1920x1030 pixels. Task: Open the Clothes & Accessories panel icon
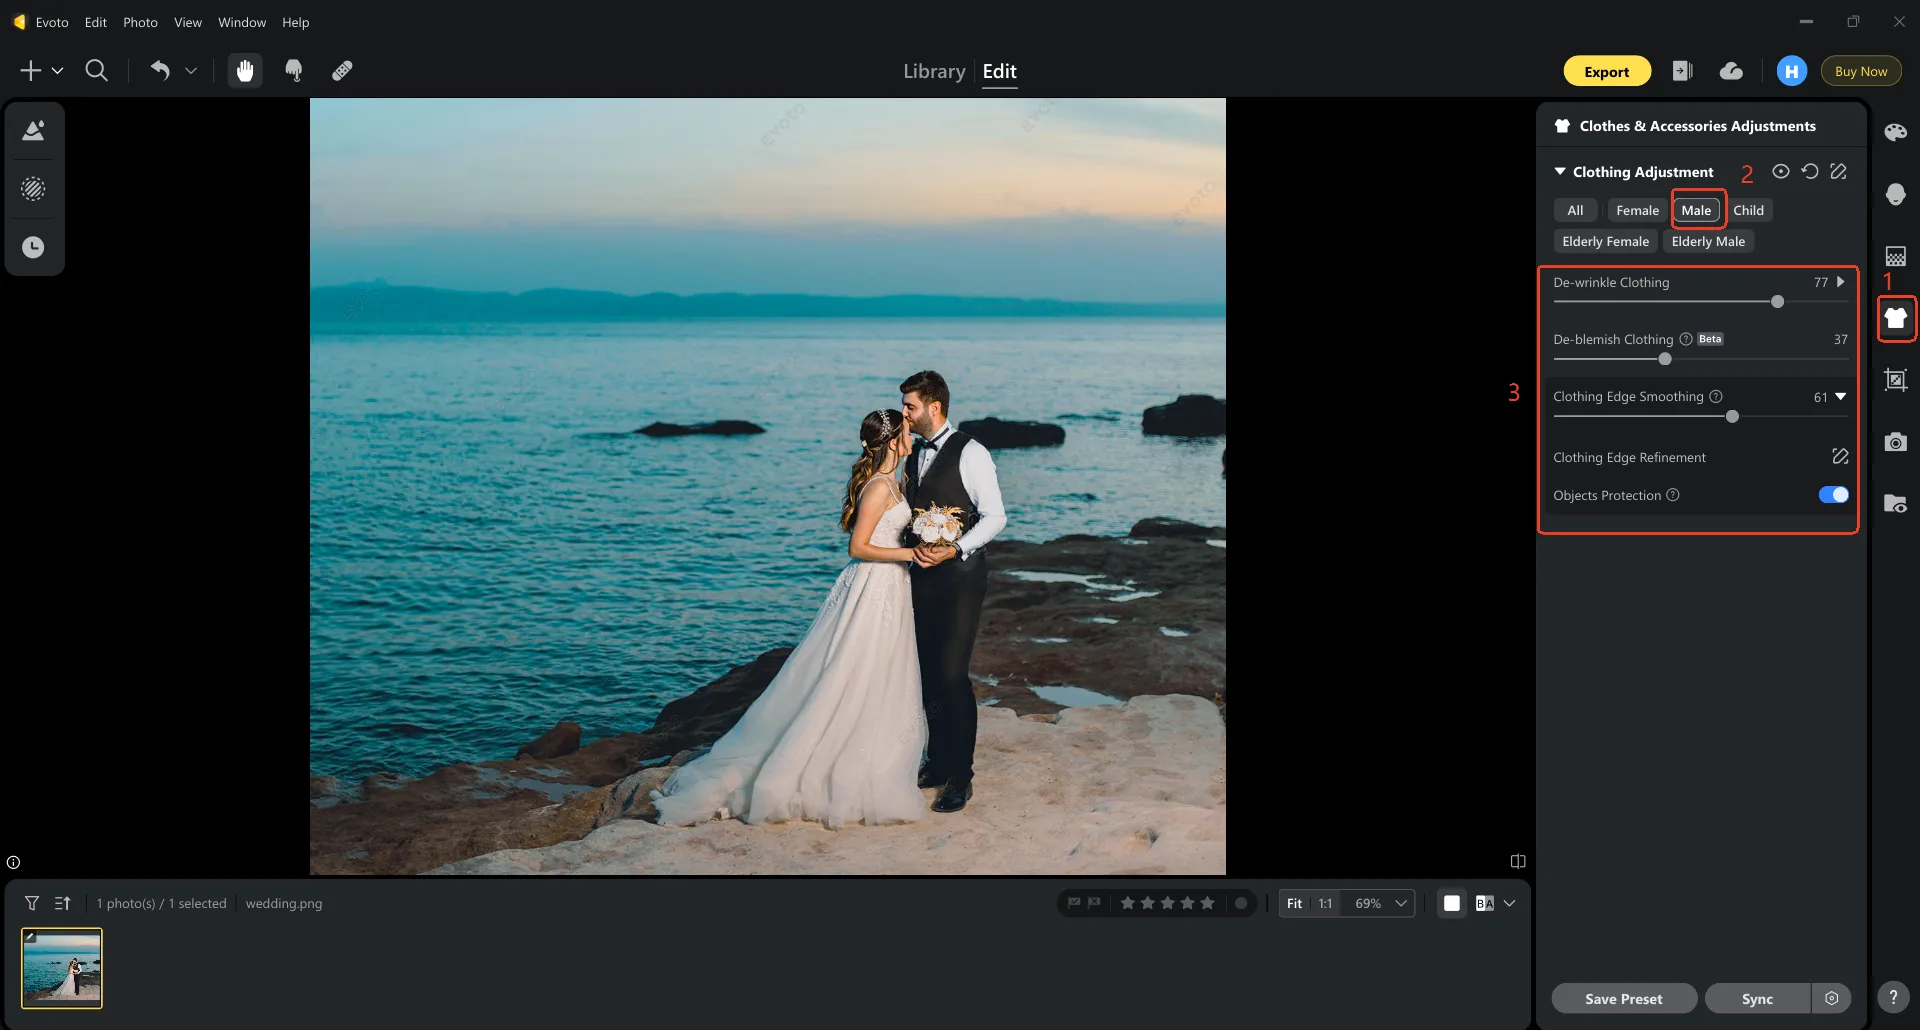[x=1895, y=319]
